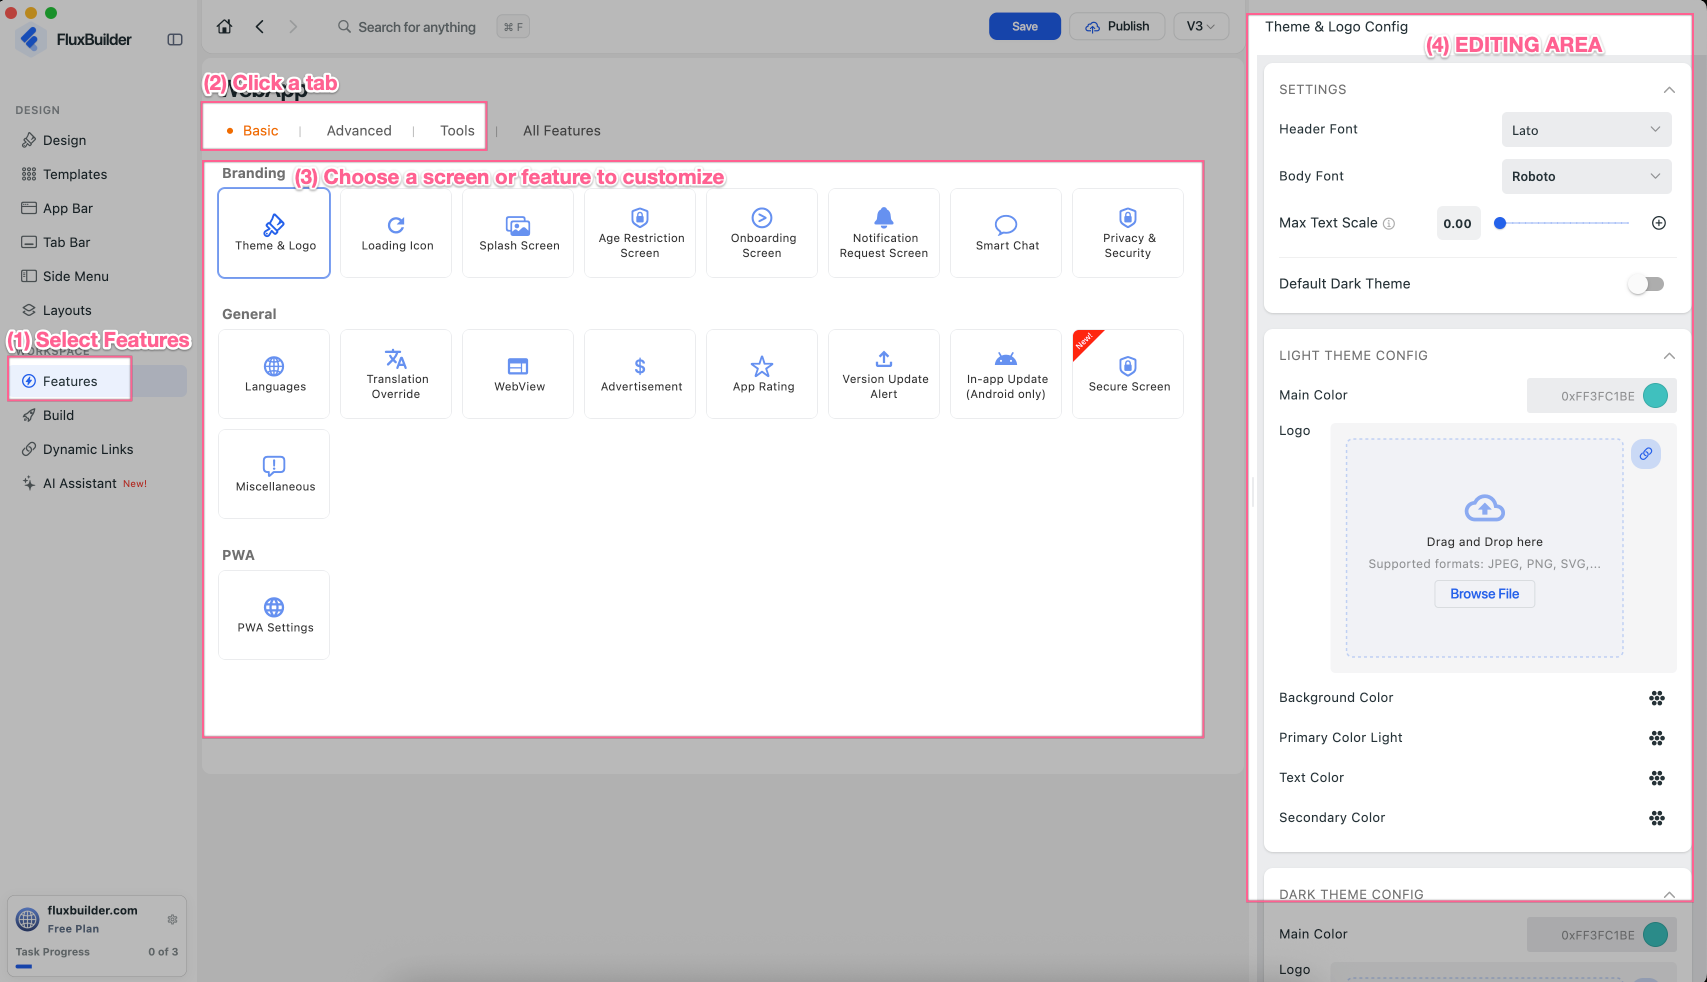Open the fluxbuilder.com Free Plan account card

click(97, 937)
